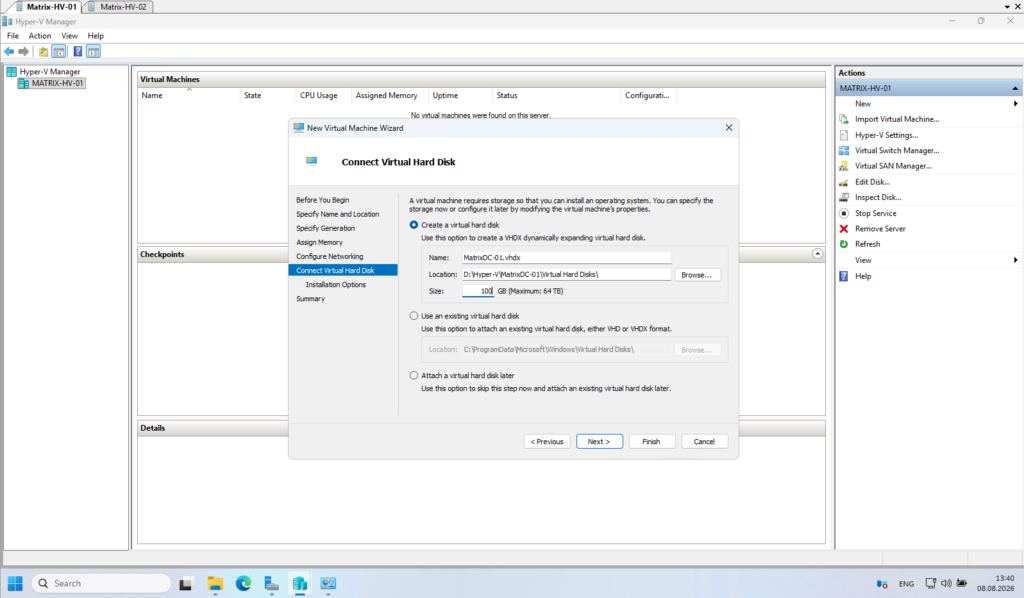Click Browse next to the new disk location
The height and width of the screenshot is (598, 1024).
pos(697,275)
